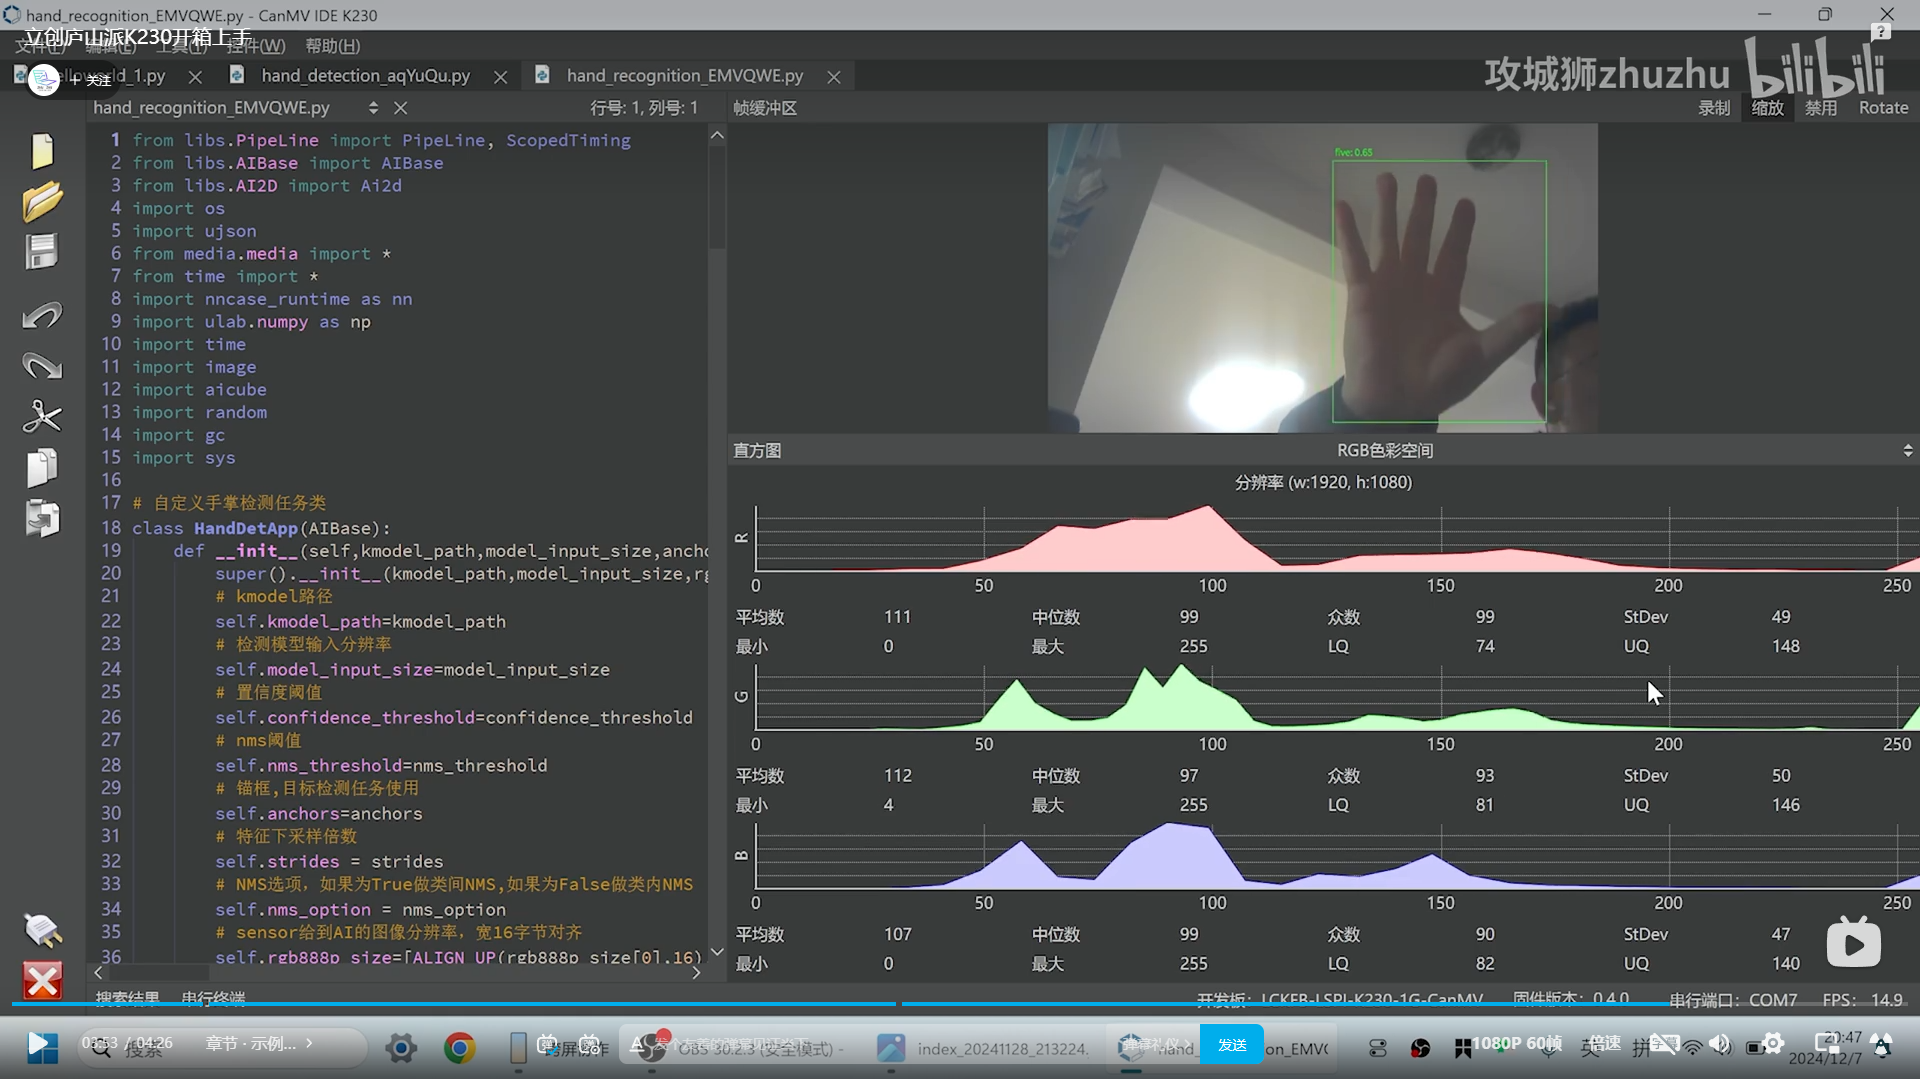The width and height of the screenshot is (1920, 1079).
Task: Click the 分辨率 (w:1920, h:1080) label
Action: [x=1323, y=483]
